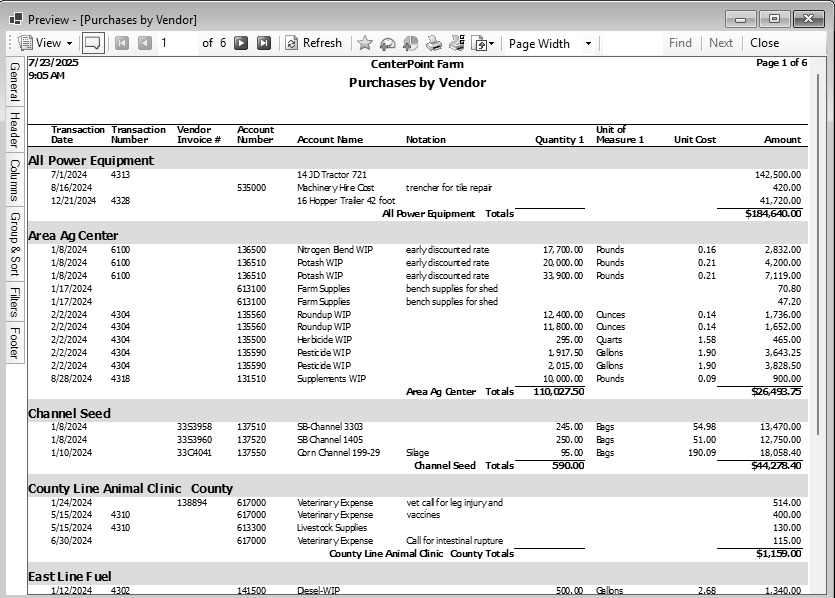The height and width of the screenshot is (598, 835).
Task: Go to the first page of report
Action: click(x=122, y=43)
